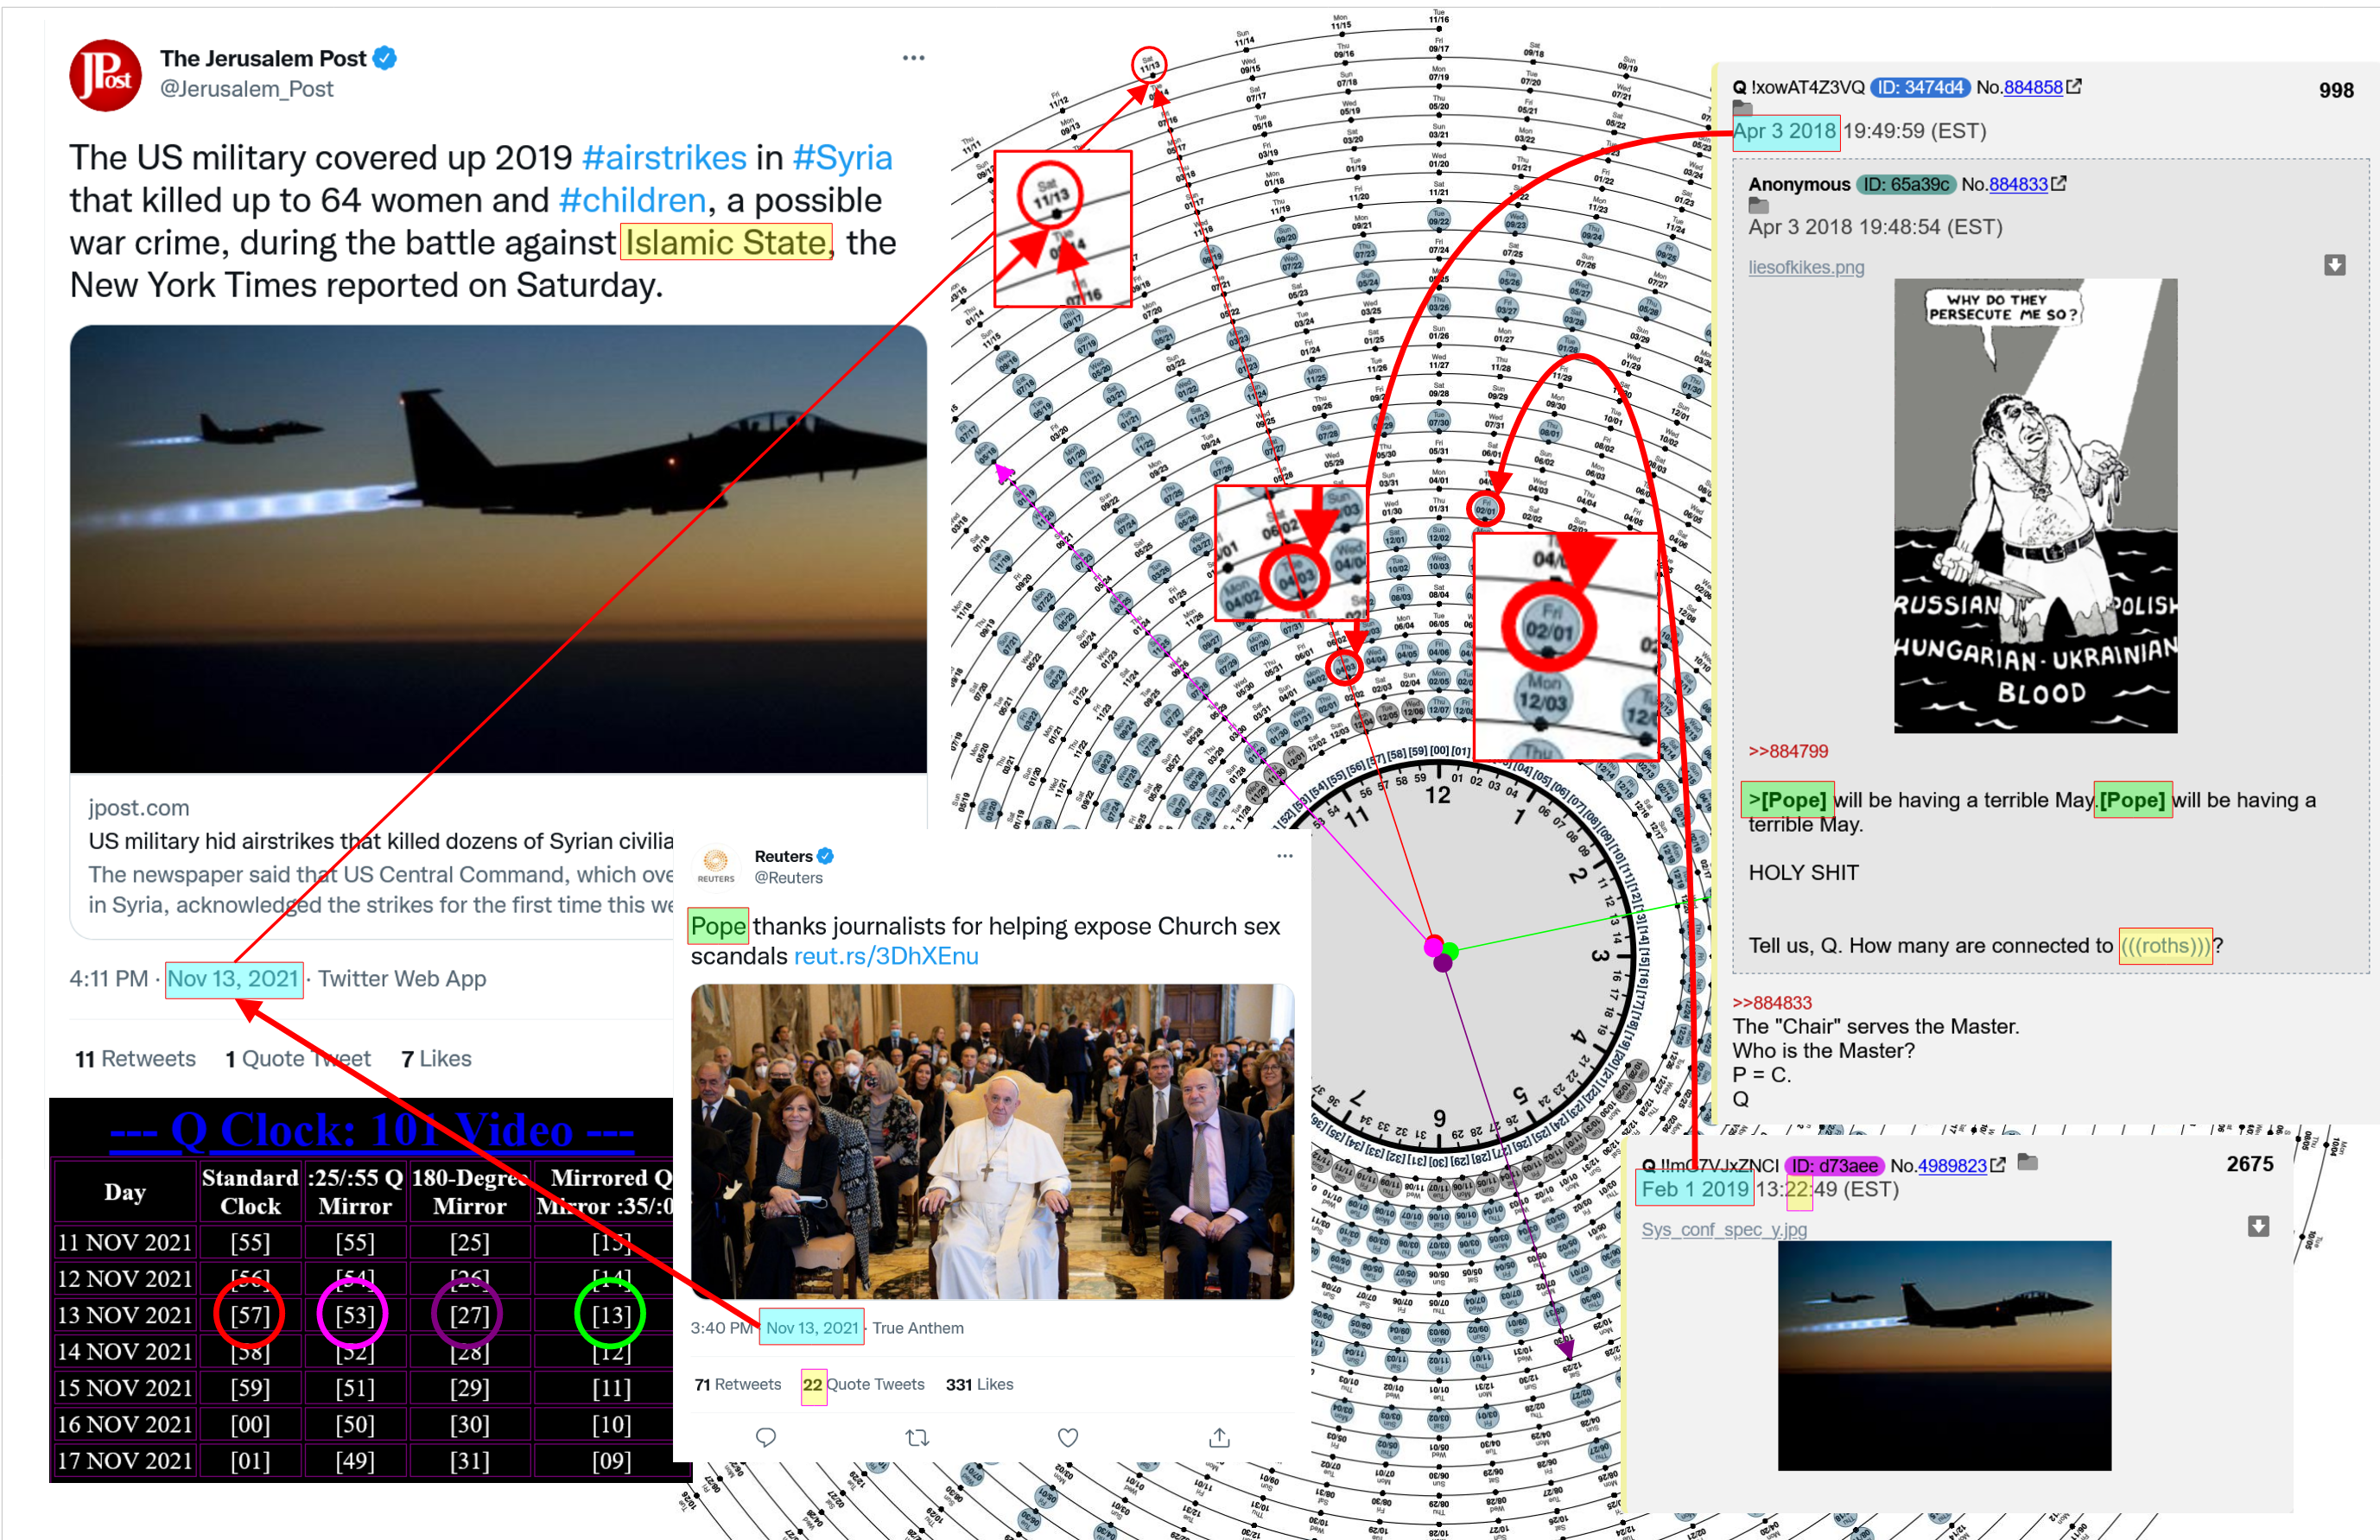Click the ID: 3474d4 badge
Image resolution: width=2380 pixels, height=1540 pixels.
point(1920,87)
